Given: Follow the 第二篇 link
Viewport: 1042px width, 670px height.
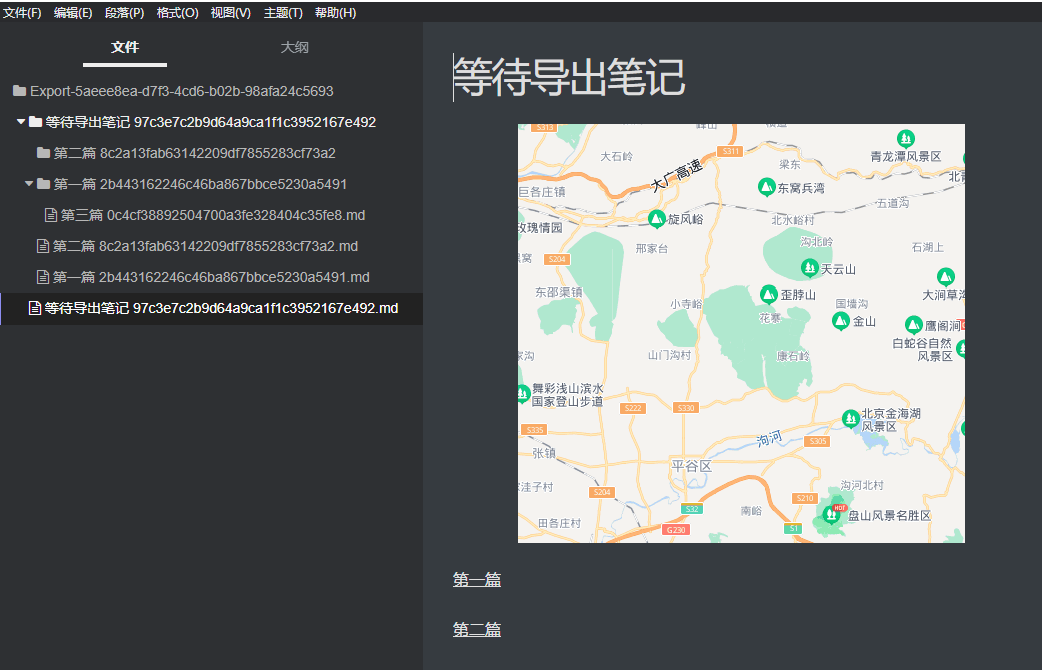Looking at the screenshot, I should 477,629.
